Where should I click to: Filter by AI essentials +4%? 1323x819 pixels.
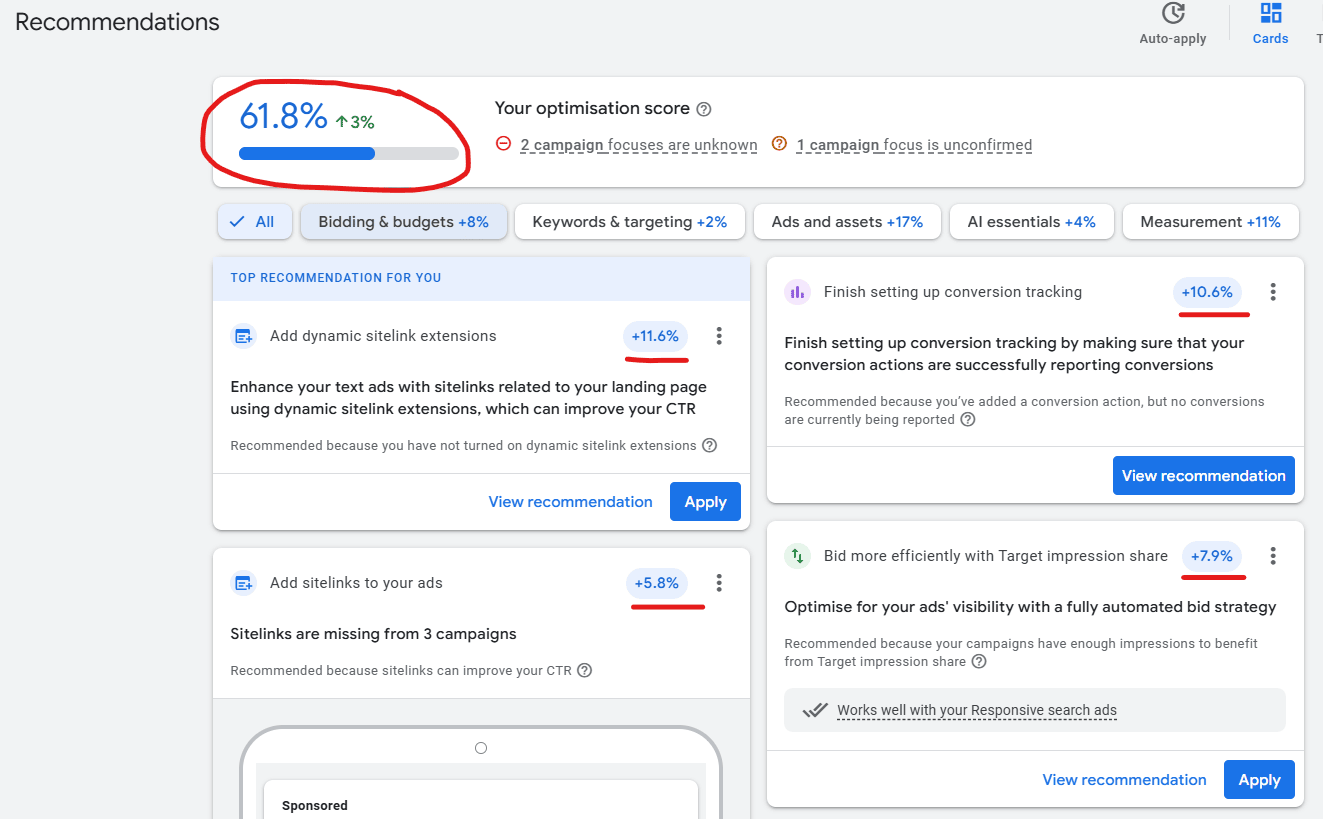coord(1032,222)
